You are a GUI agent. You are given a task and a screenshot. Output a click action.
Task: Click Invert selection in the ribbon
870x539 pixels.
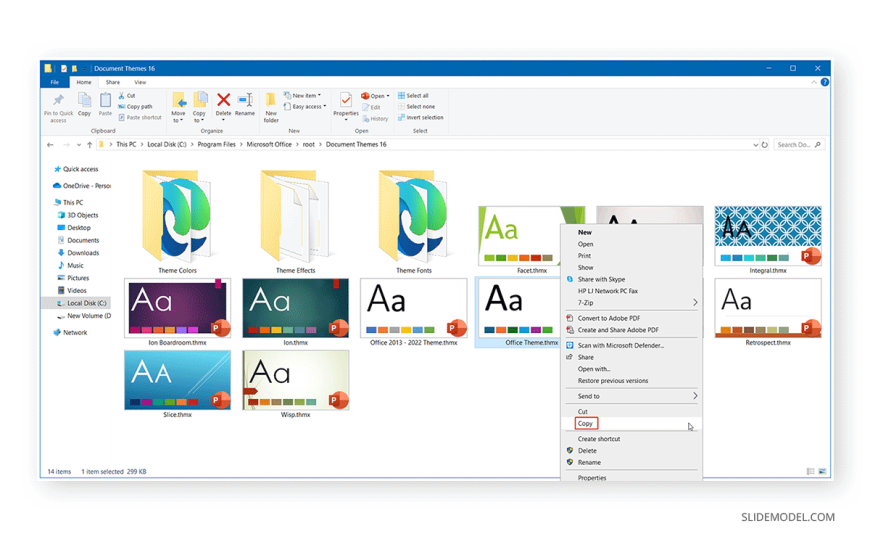pyautogui.click(x=421, y=118)
